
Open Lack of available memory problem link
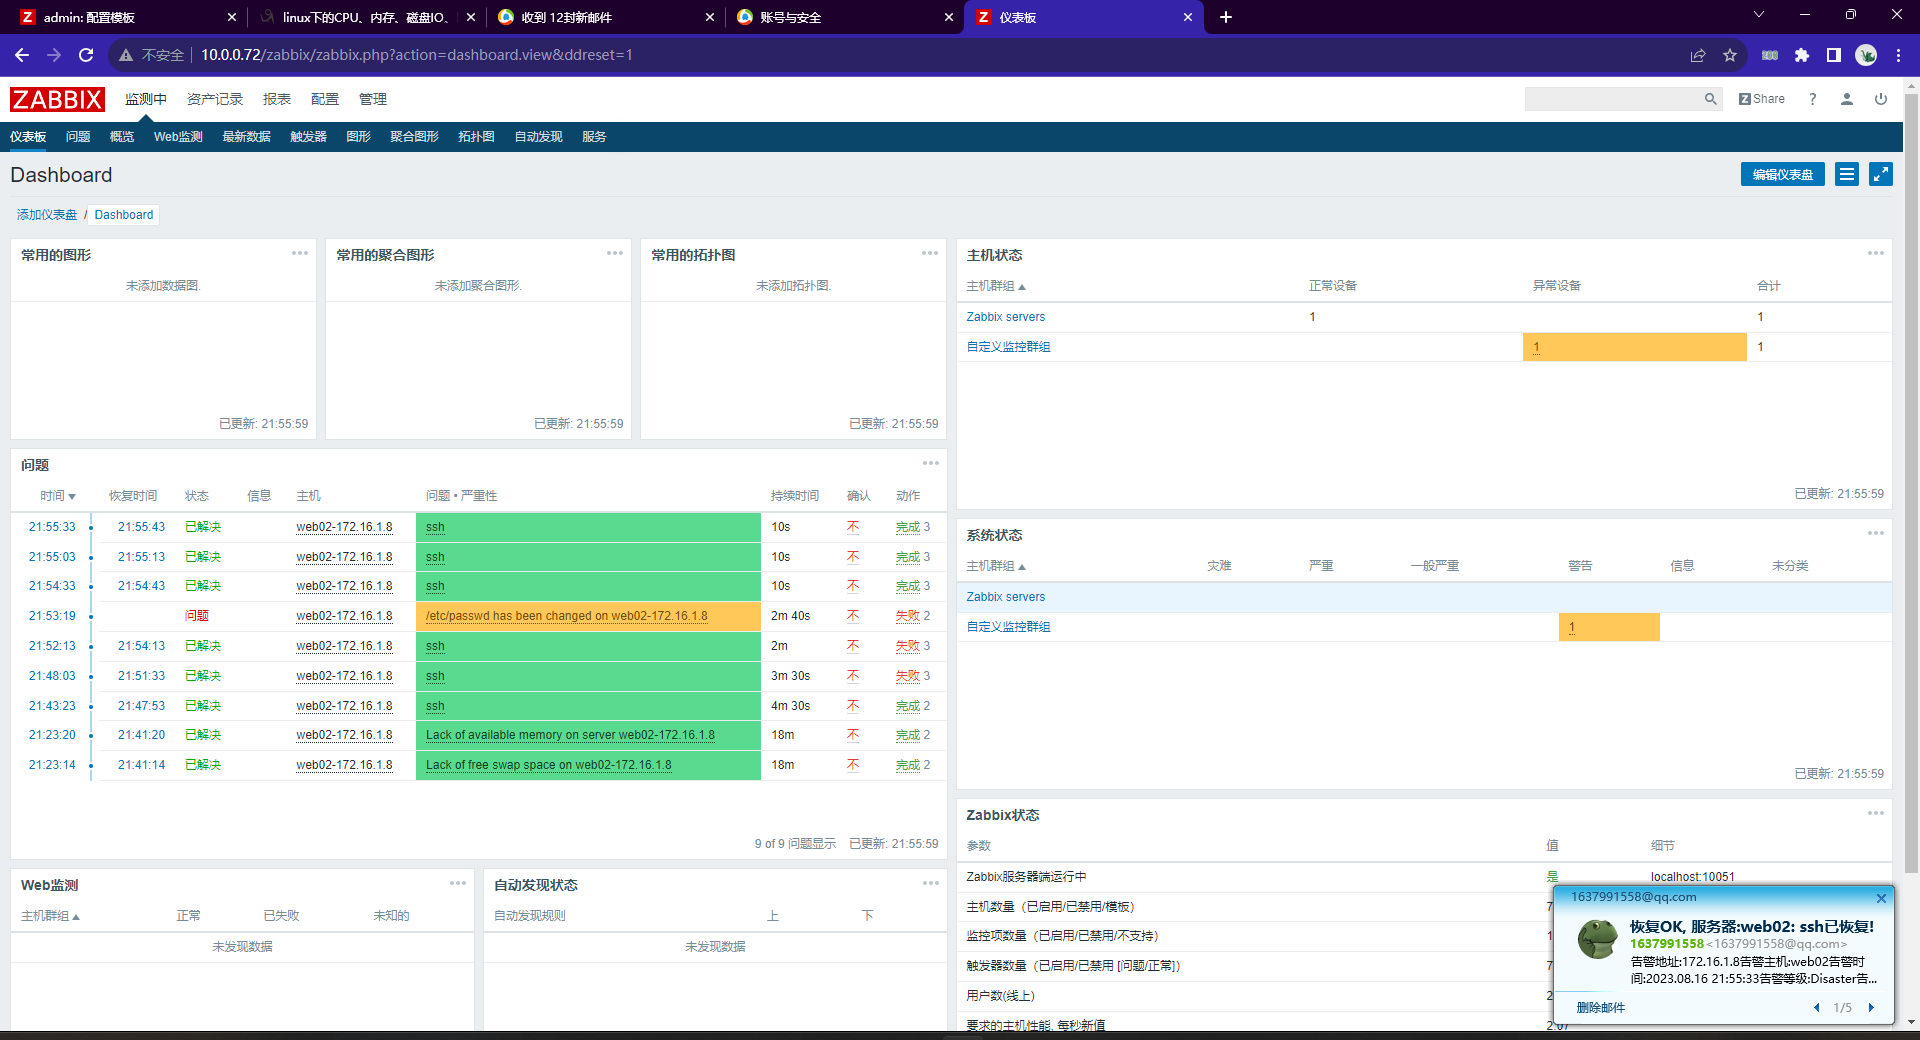point(570,735)
